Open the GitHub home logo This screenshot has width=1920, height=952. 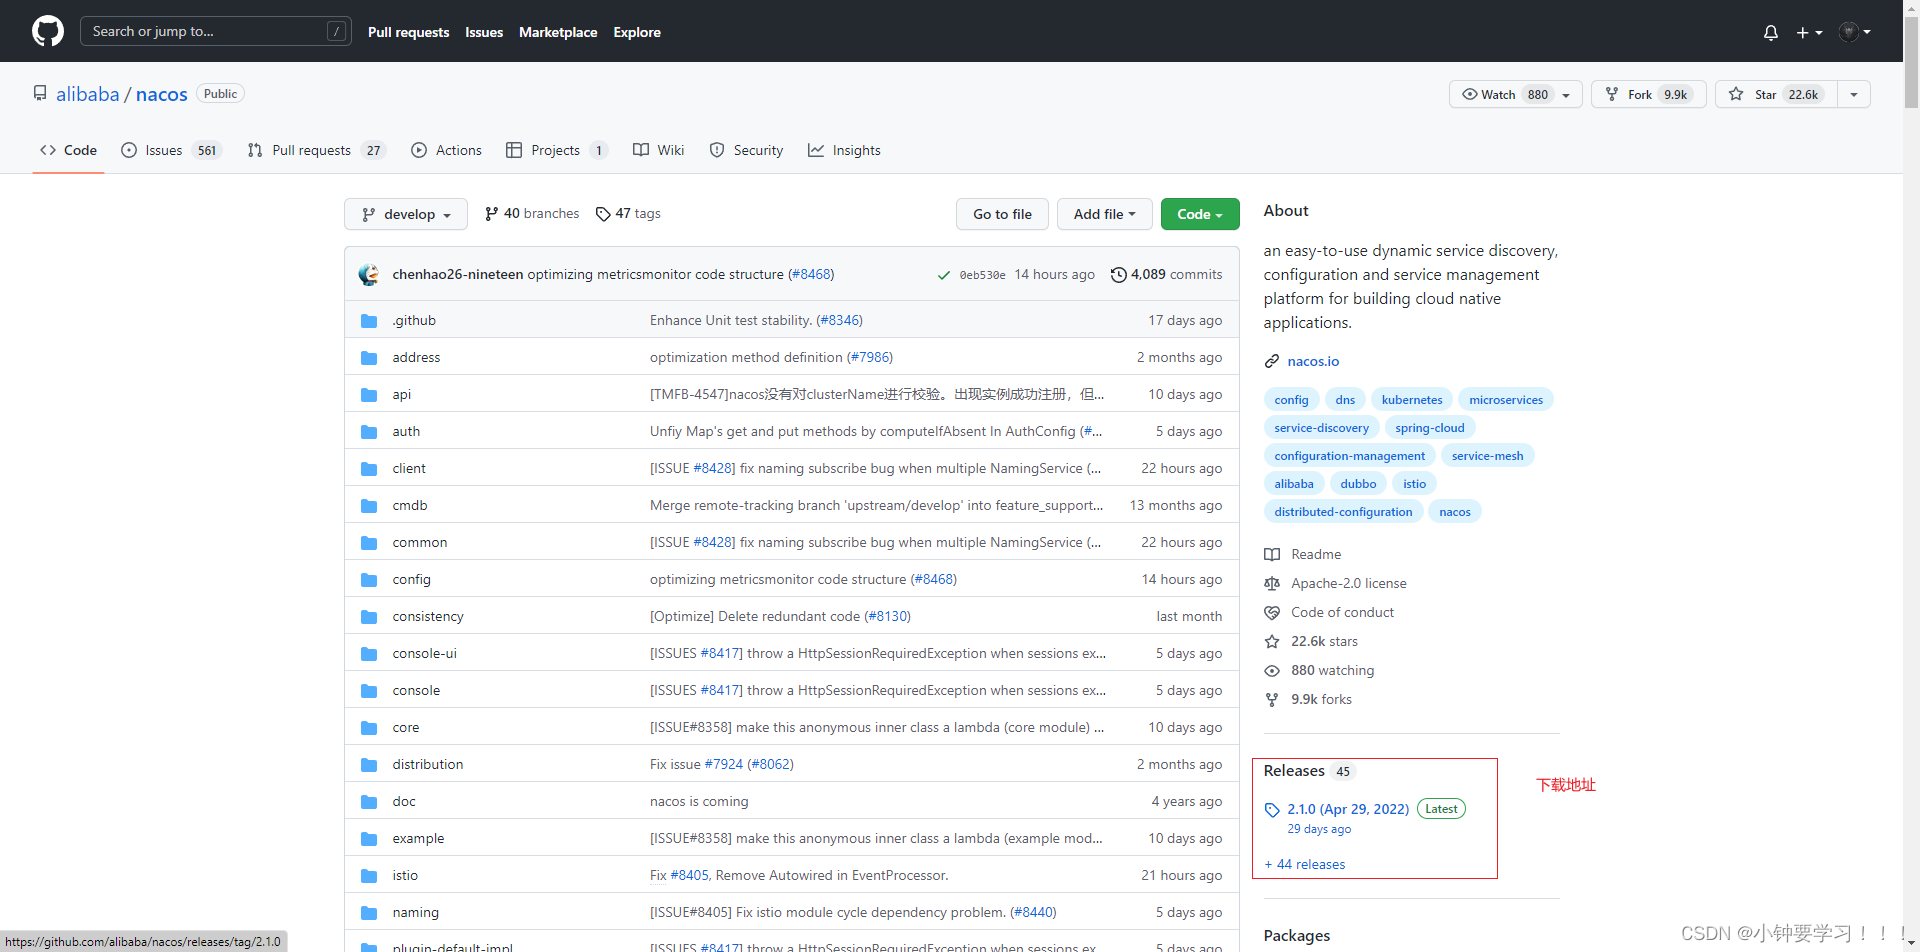(x=48, y=31)
